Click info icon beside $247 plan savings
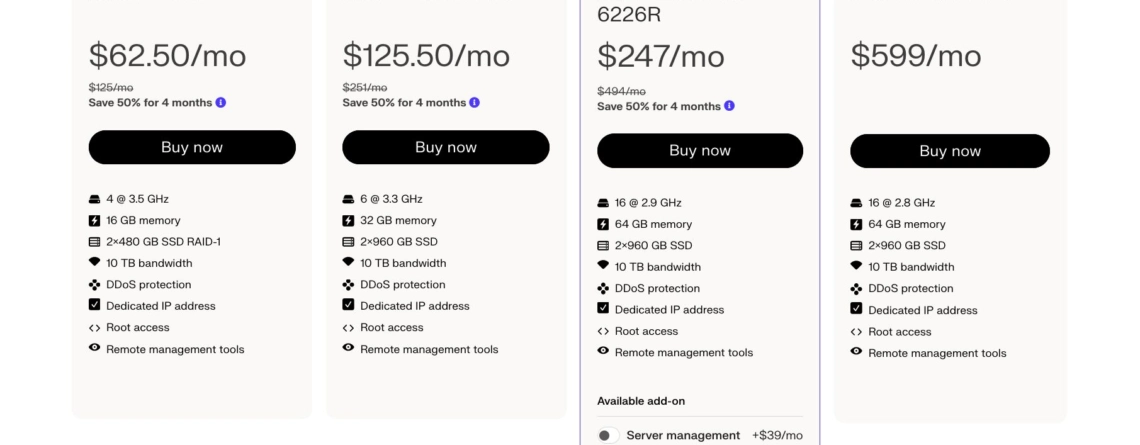 tap(729, 106)
